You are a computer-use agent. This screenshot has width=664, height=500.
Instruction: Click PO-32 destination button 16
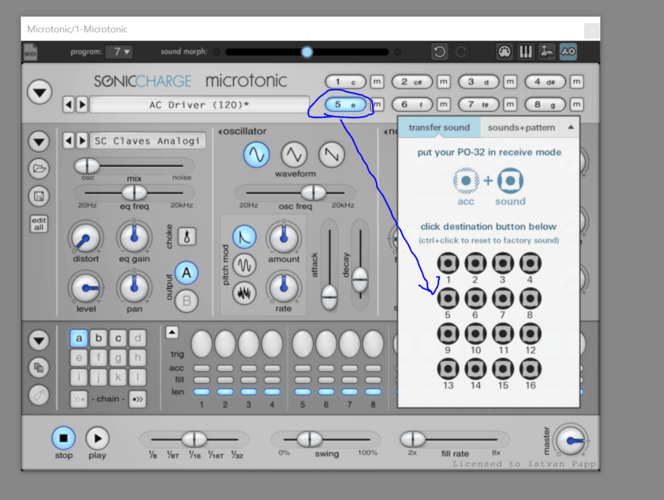[530, 369]
